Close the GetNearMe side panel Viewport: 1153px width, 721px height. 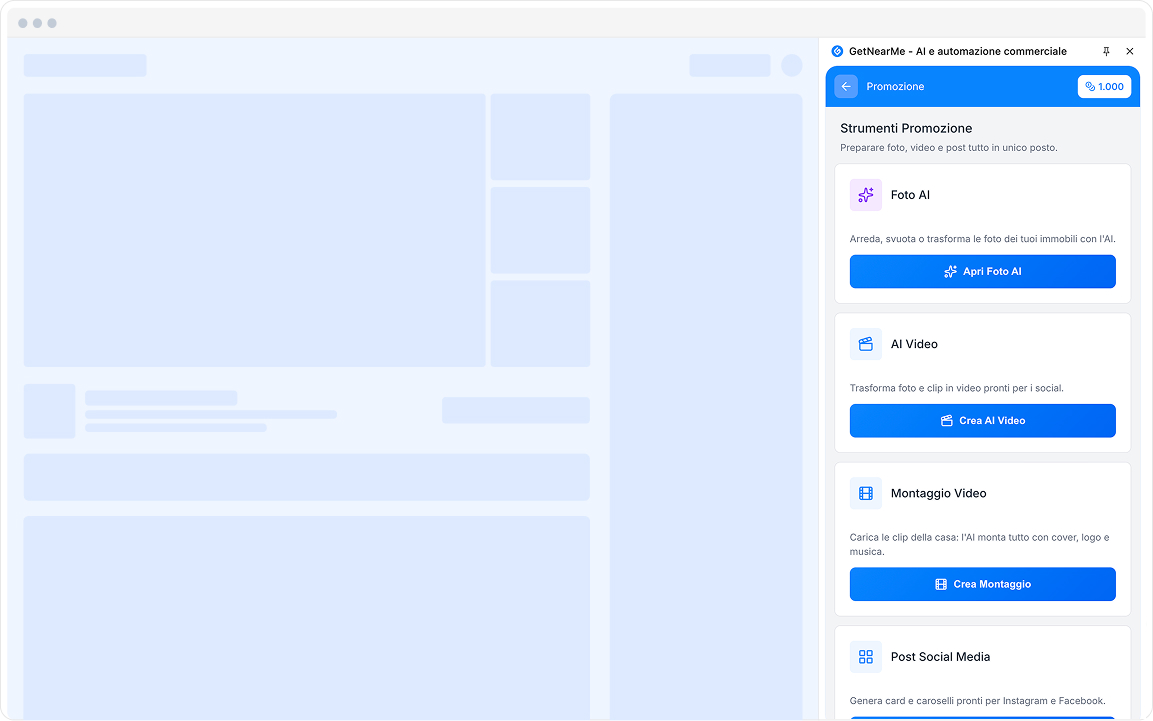pos(1130,51)
